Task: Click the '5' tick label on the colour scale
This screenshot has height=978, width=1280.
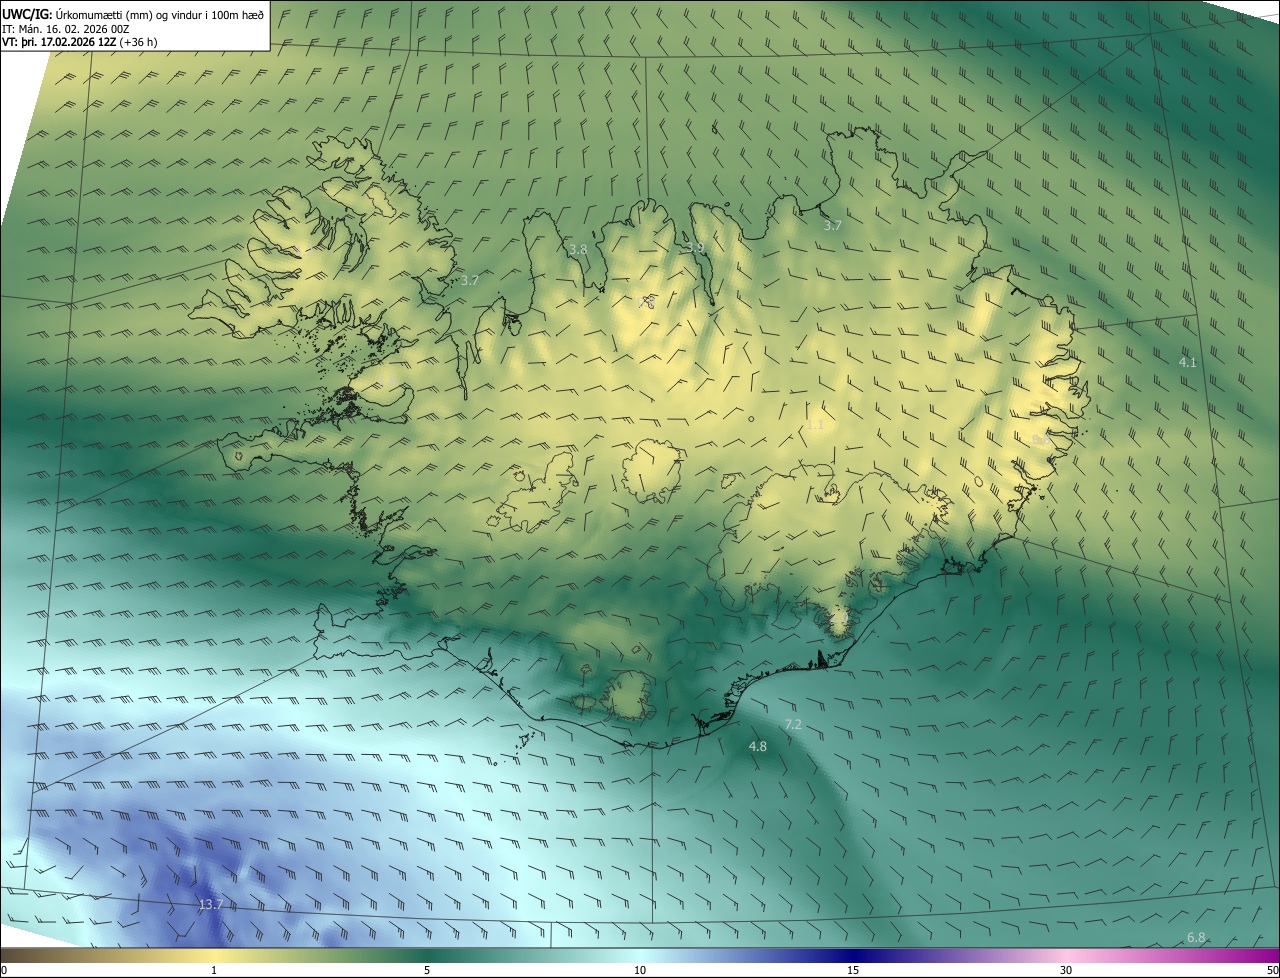Action: tap(427, 970)
